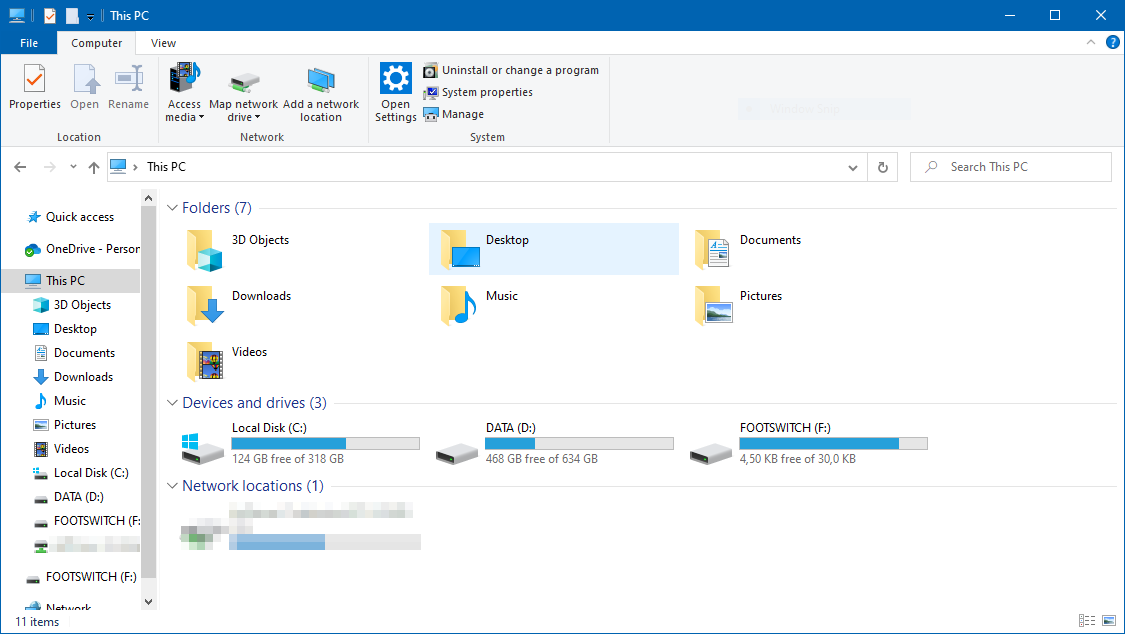
Task: Open address bar history dropdown
Action: 852,168
